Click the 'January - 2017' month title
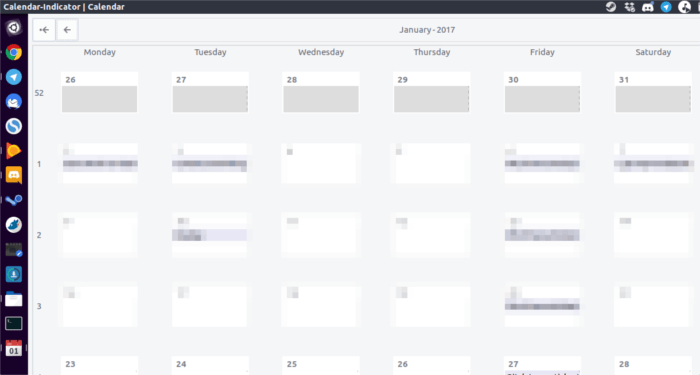Screen dimensions: 700x375 427,30
